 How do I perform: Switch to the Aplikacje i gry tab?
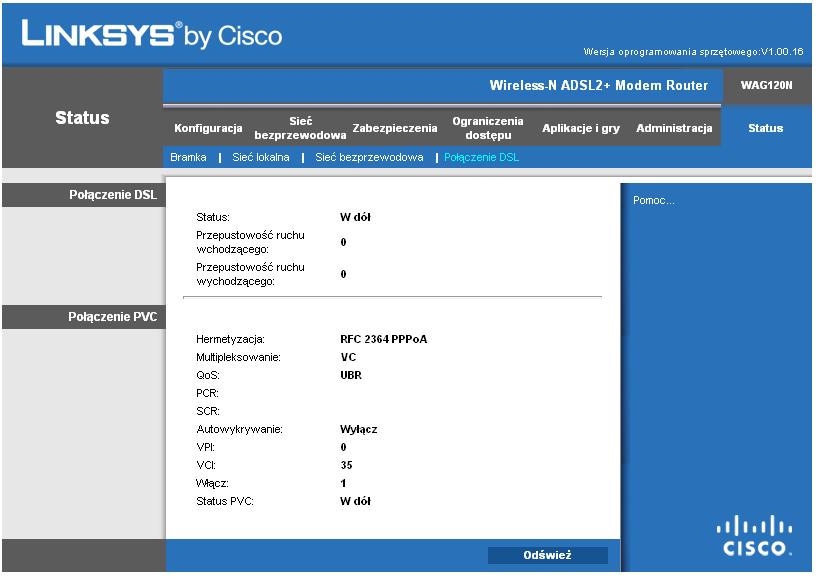(x=581, y=128)
